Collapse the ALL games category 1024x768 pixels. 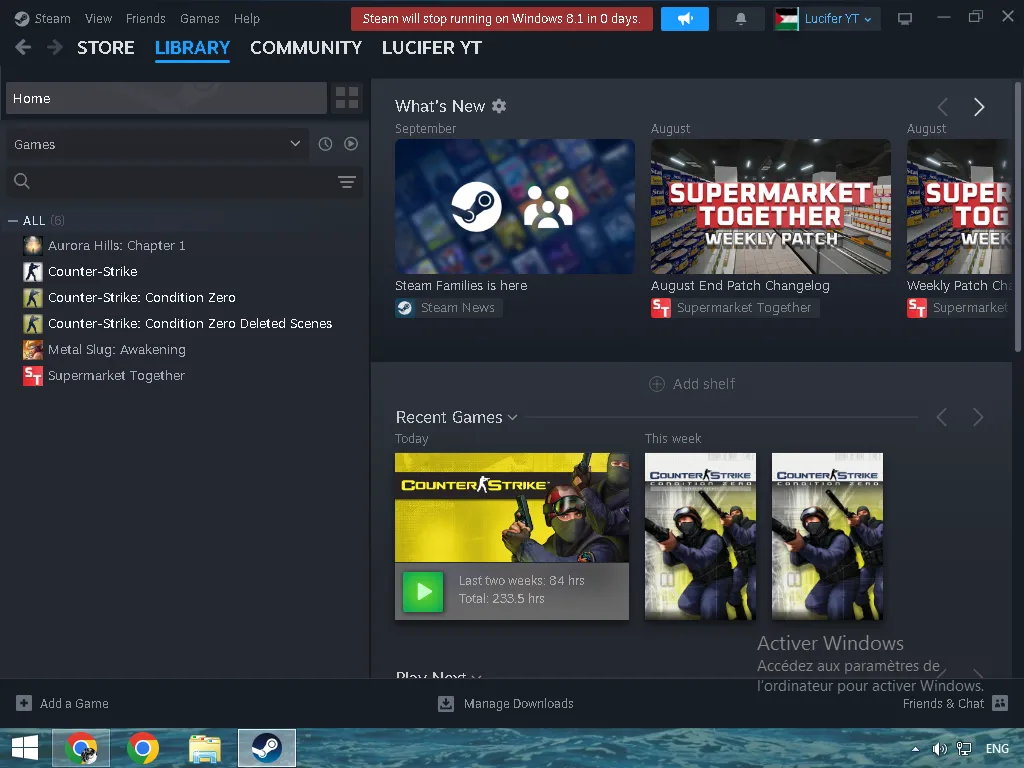[x=13, y=221]
